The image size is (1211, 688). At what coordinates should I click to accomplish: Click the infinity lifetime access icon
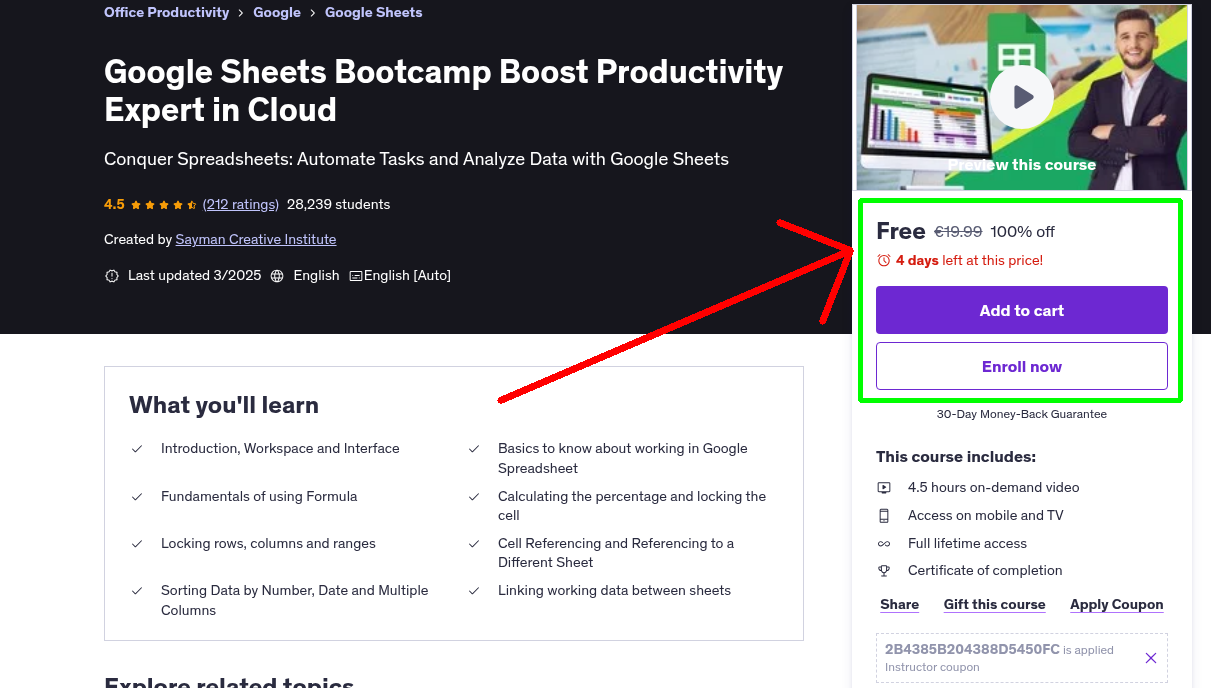point(884,544)
